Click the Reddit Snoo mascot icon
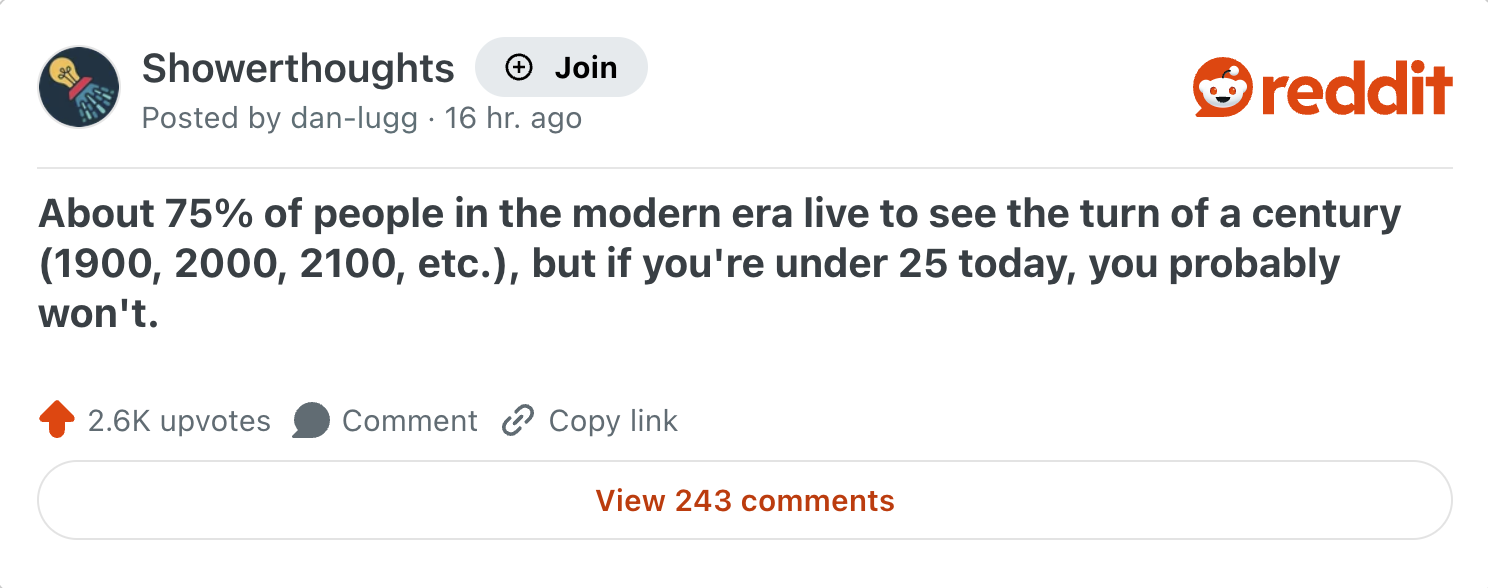Image resolution: width=1488 pixels, height=588 pixels. tap(1222, 88)
